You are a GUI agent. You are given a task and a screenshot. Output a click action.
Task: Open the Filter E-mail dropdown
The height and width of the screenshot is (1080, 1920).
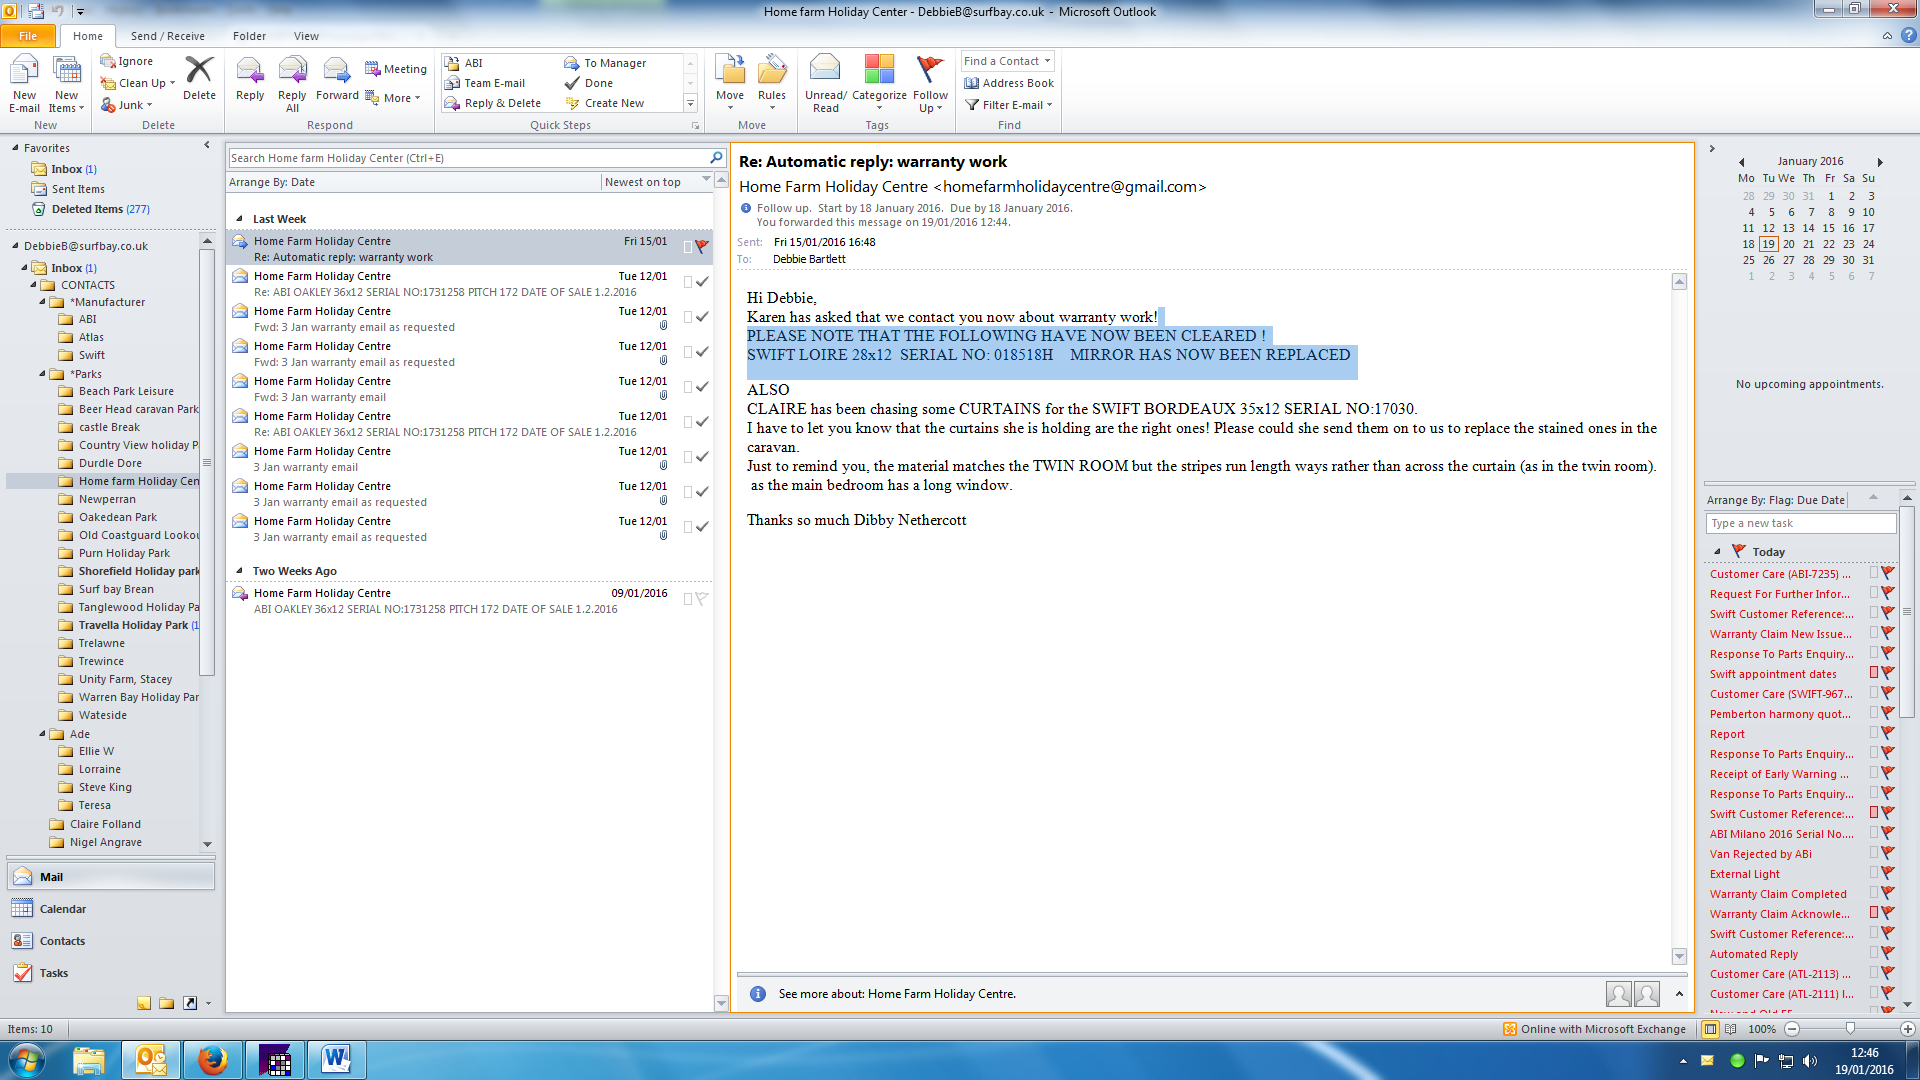coord(1011,105)
